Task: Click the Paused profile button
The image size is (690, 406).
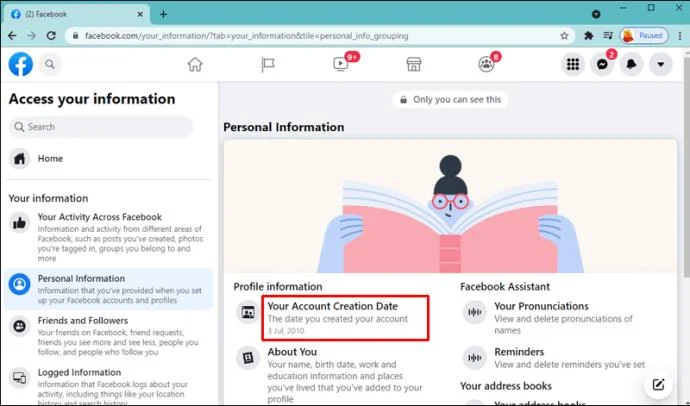Action: click(x=644, y=36)
